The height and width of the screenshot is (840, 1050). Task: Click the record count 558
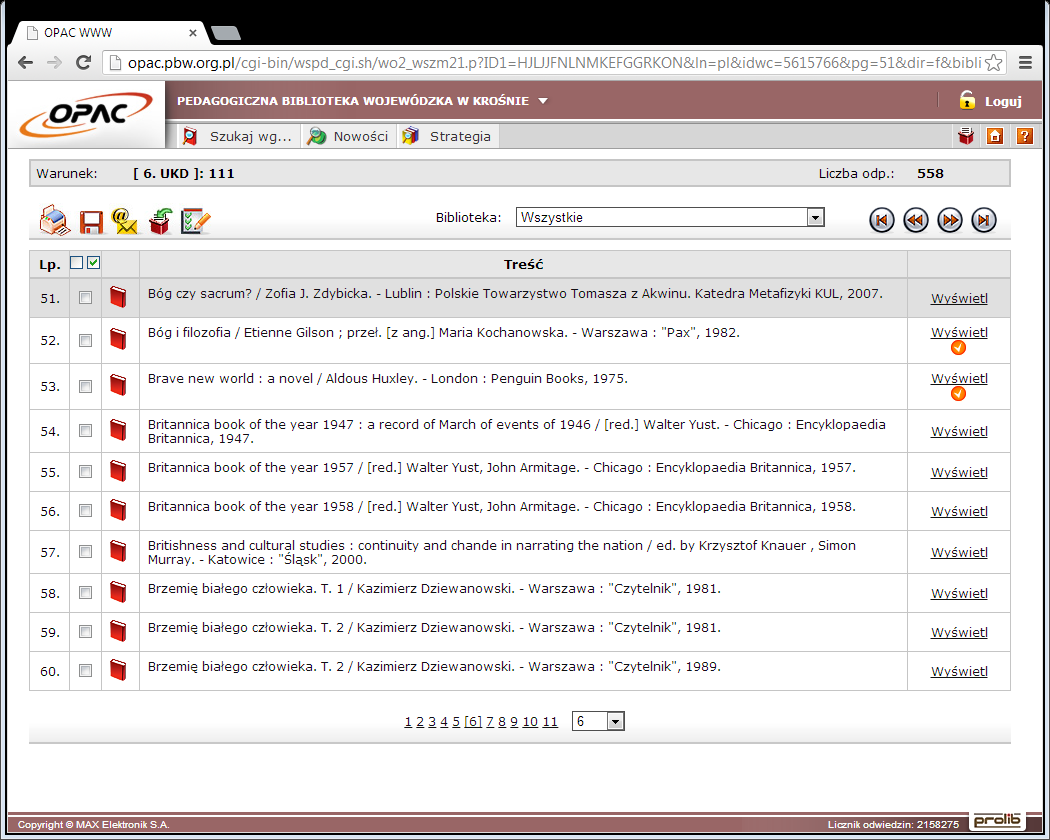[930, 173]
